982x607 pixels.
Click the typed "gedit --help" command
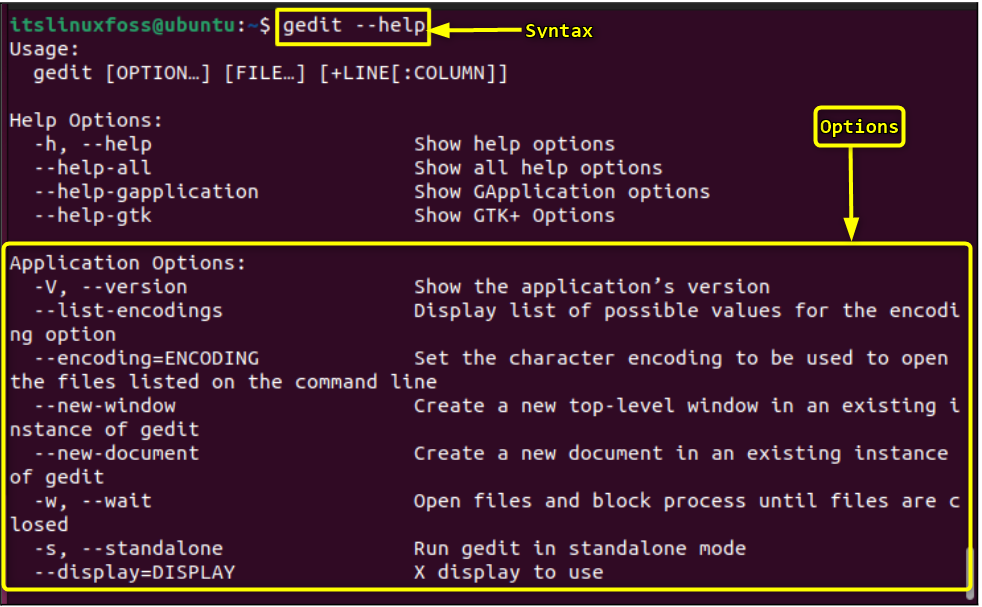[x=354, y=26]
